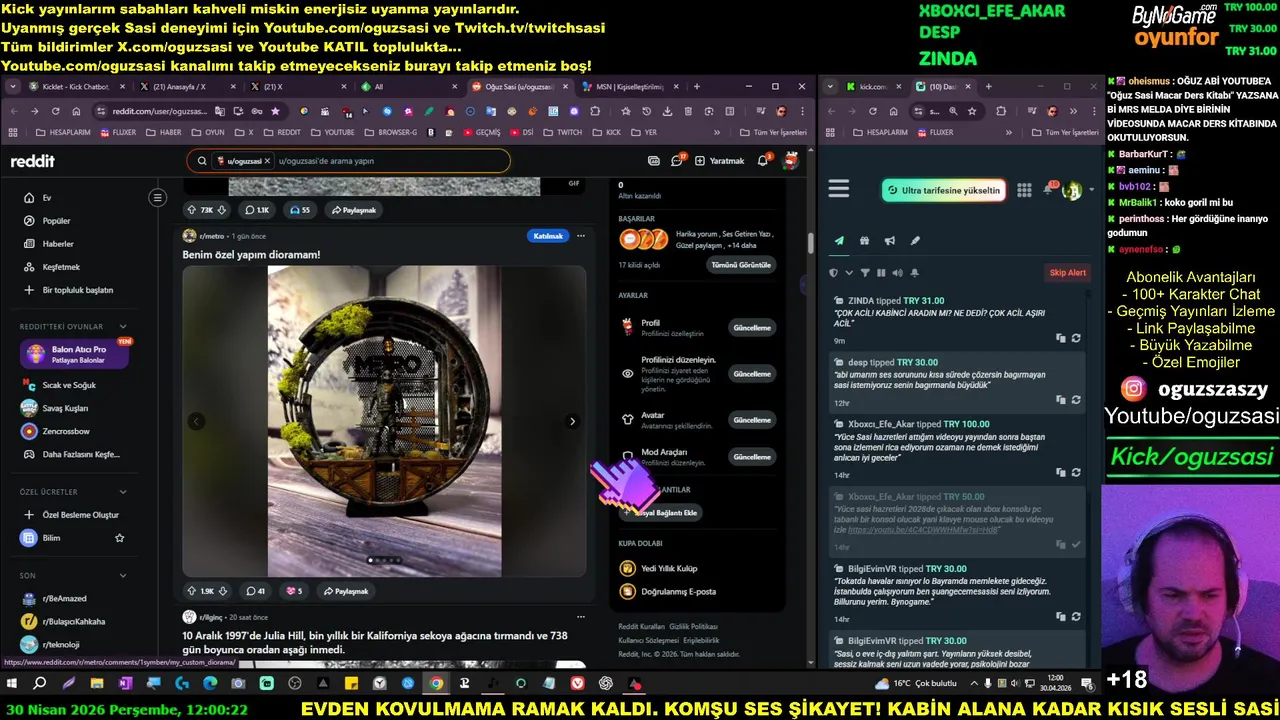Switch to the kick.com tab in the right window
The image size is (1280, 720).
(873, 87)
